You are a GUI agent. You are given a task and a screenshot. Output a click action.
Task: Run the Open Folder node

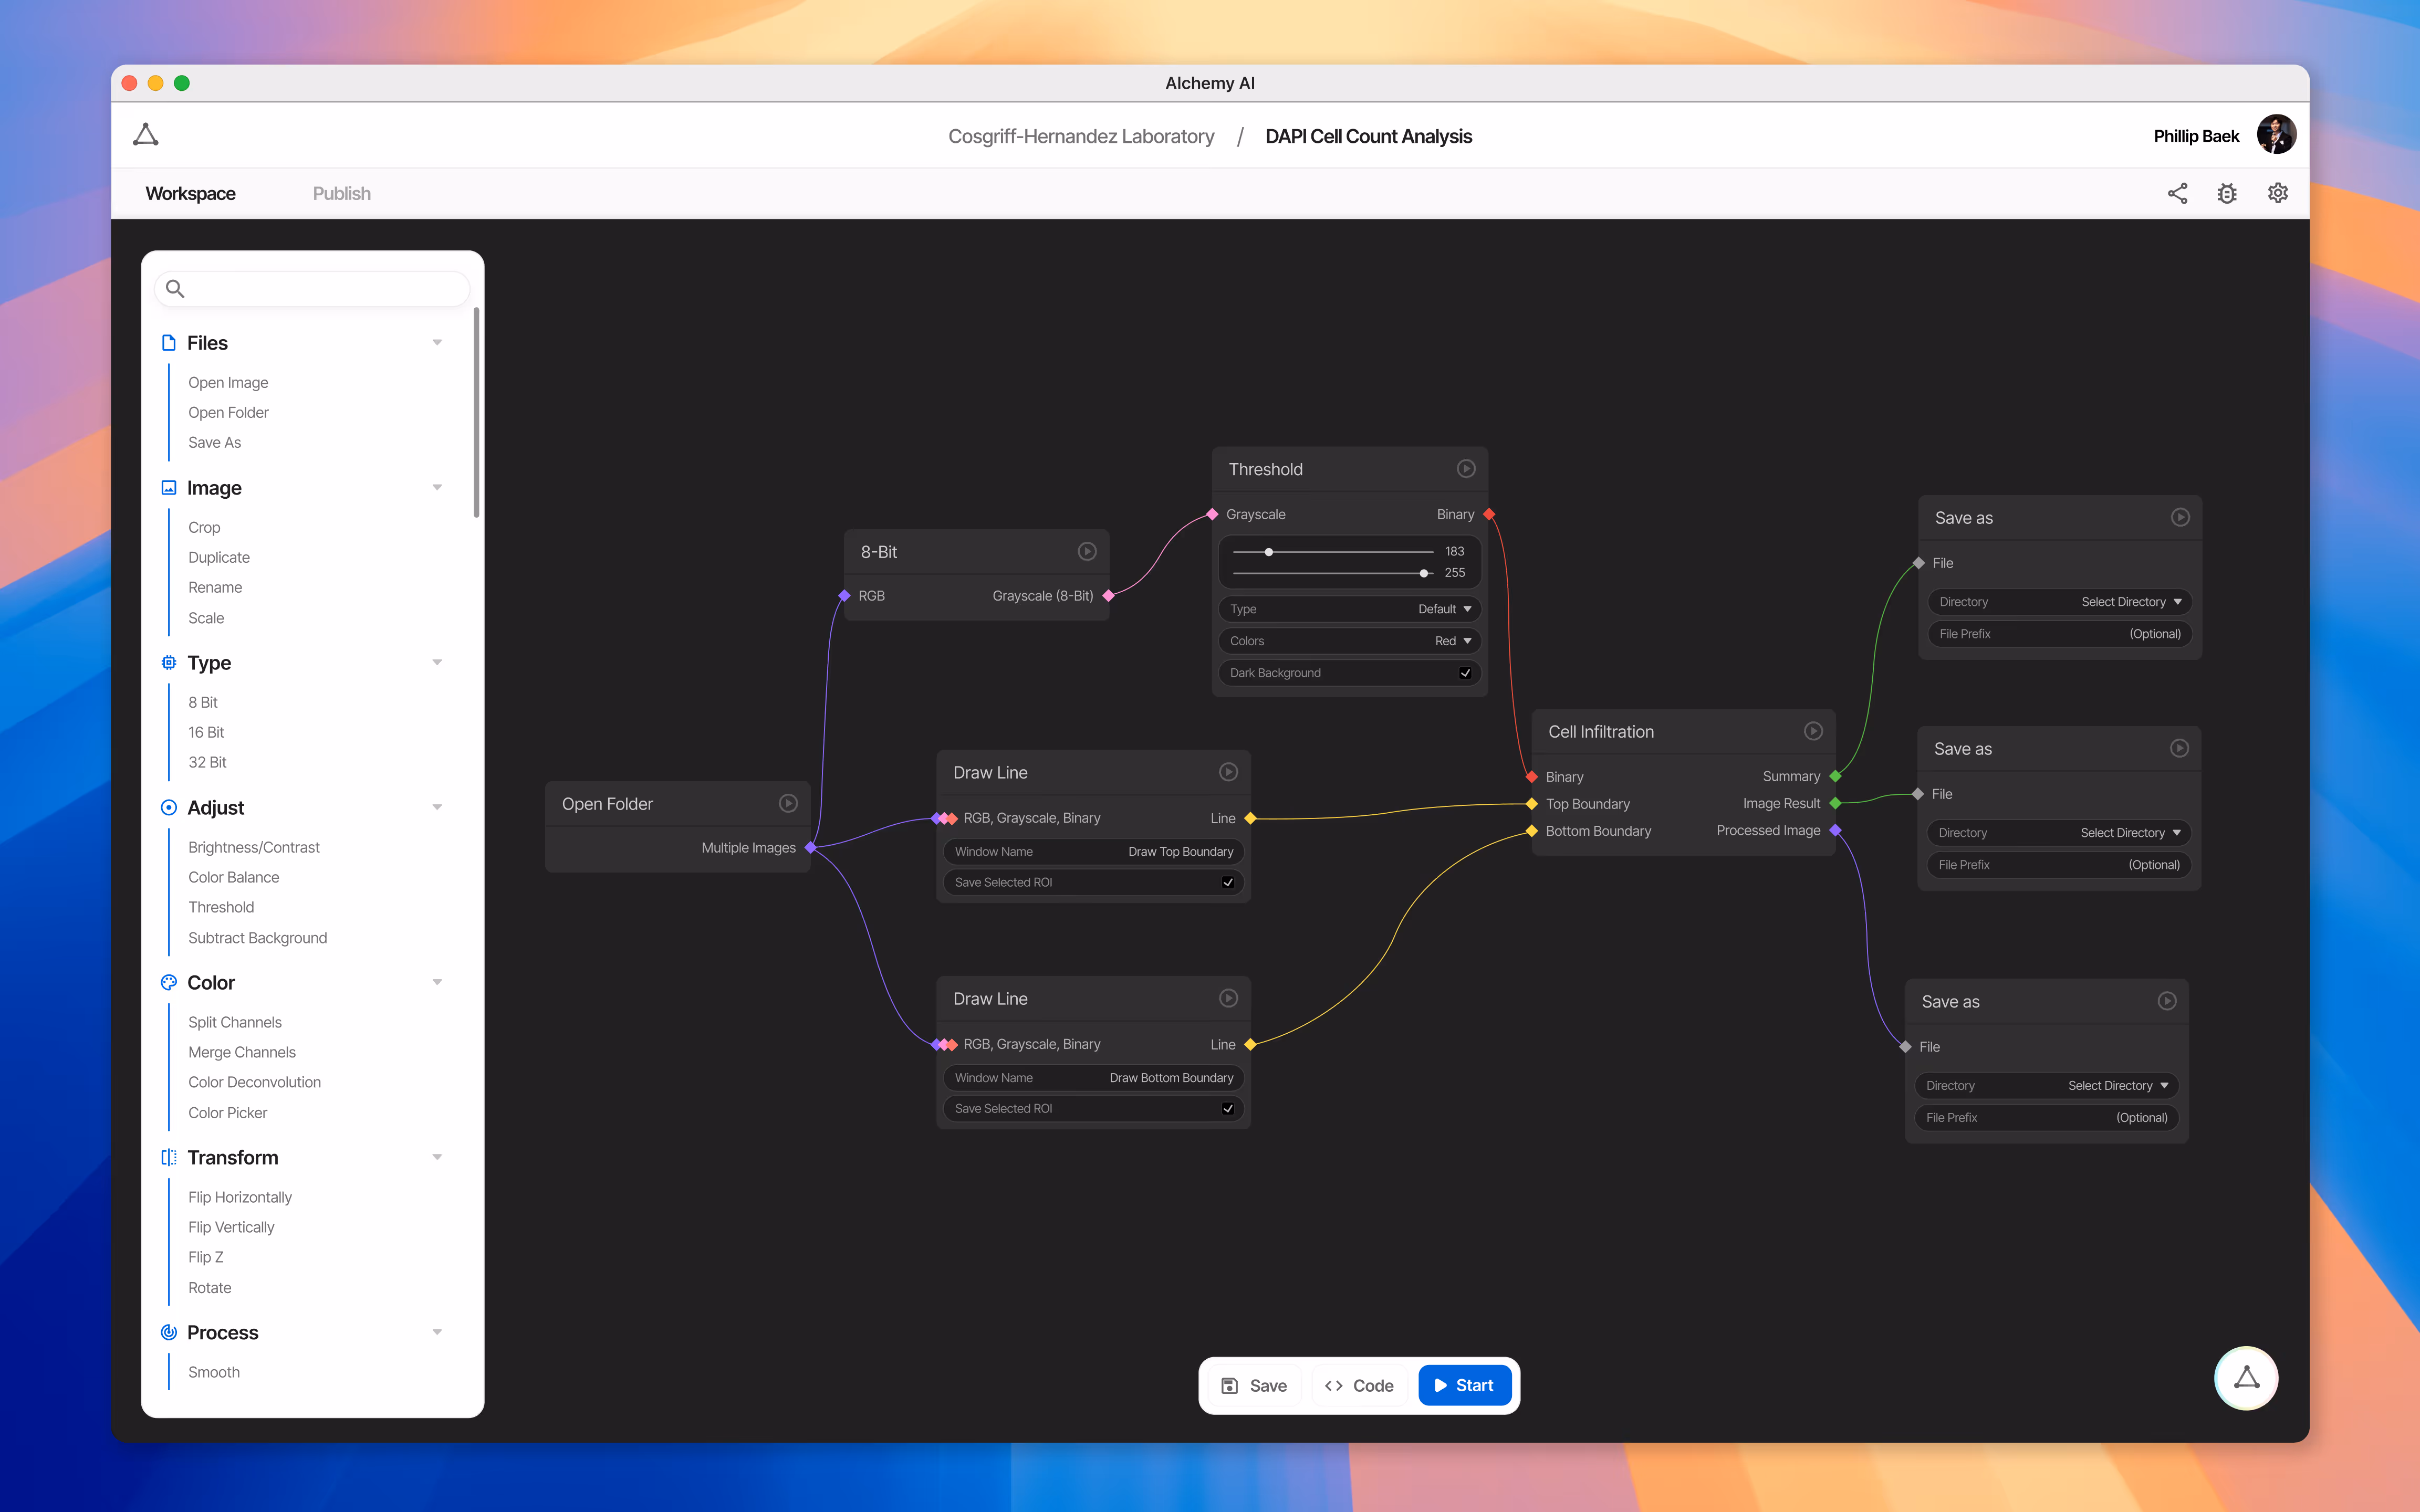coord(788,803)
